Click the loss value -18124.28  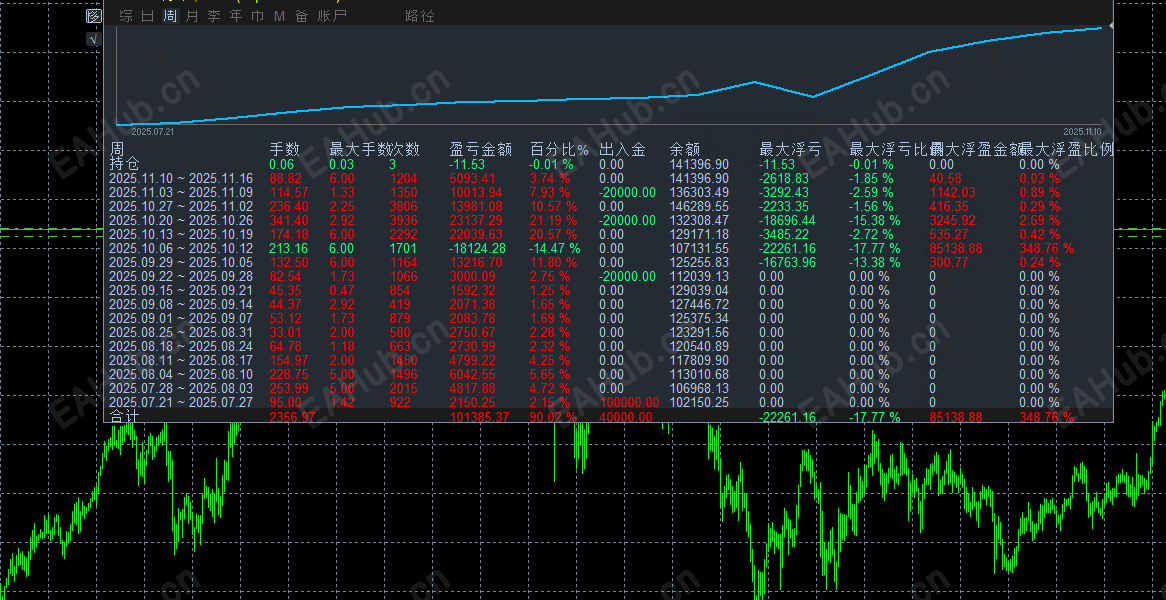tap(479, 248)
